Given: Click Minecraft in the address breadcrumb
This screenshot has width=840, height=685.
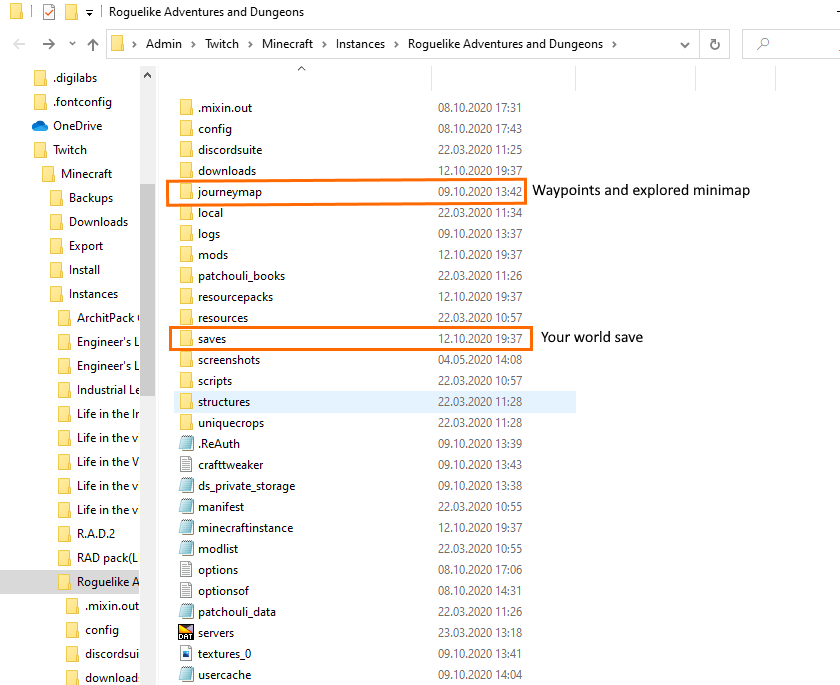Looking at the screenshot, I should (x=287, y=44).
